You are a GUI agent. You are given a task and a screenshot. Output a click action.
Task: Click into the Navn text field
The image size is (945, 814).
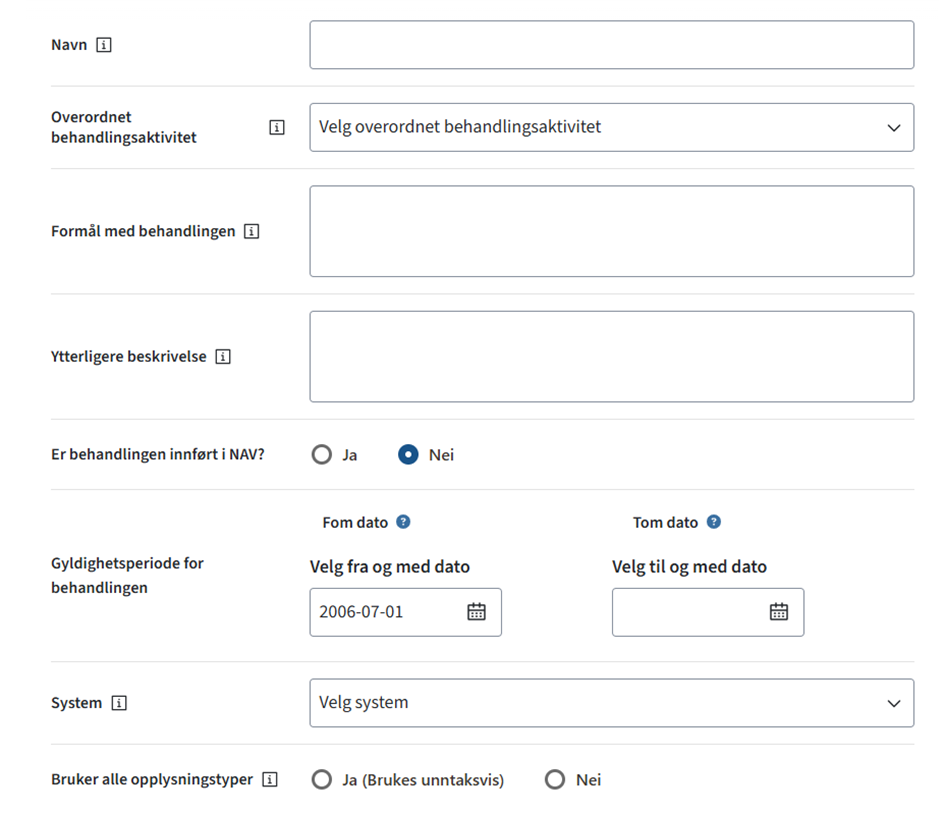pyautogui.click(x=611, y=45)
